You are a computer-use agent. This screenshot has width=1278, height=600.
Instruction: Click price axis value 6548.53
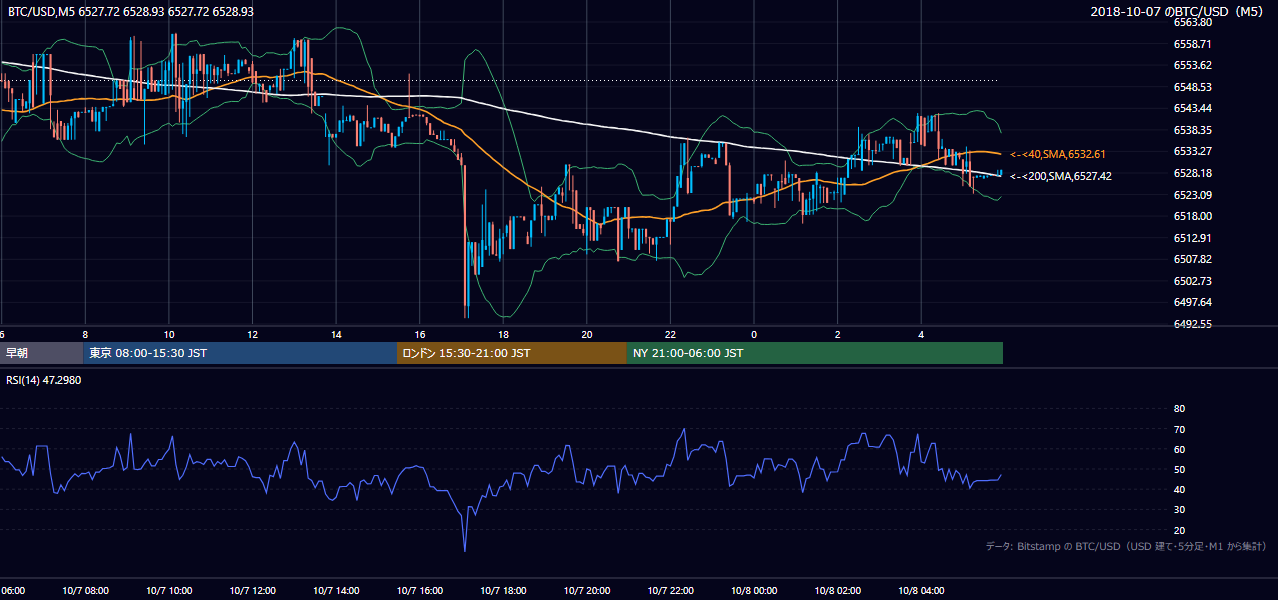1192,87
